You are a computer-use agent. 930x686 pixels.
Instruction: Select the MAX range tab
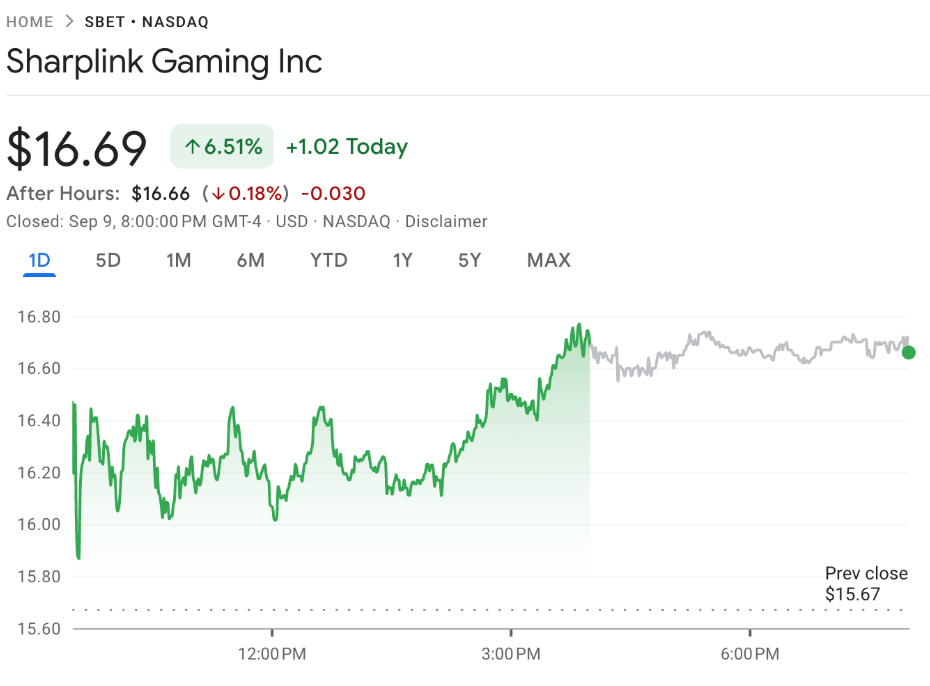(549, 261)
